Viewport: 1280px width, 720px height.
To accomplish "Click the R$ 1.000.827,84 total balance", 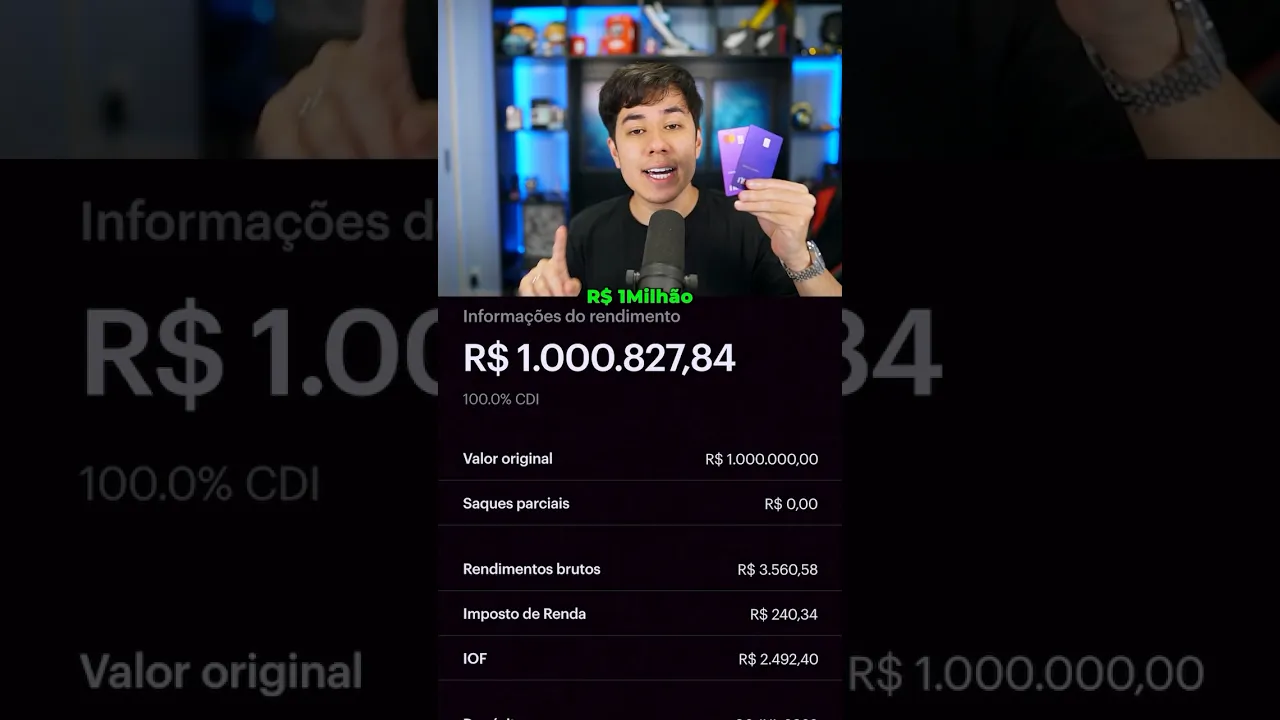I will [599, 357].
